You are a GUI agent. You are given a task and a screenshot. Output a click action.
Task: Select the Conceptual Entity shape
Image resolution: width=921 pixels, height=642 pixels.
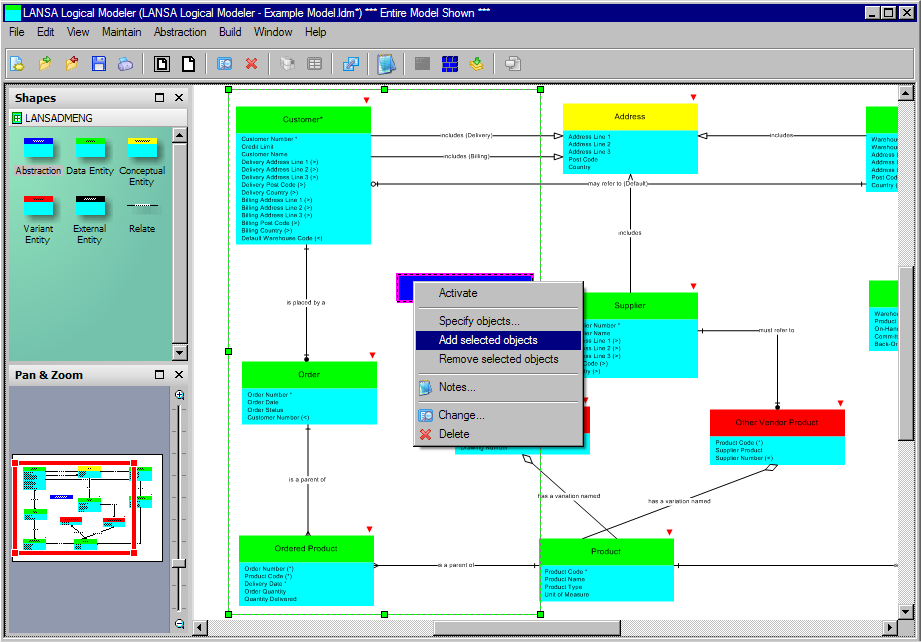142,162
